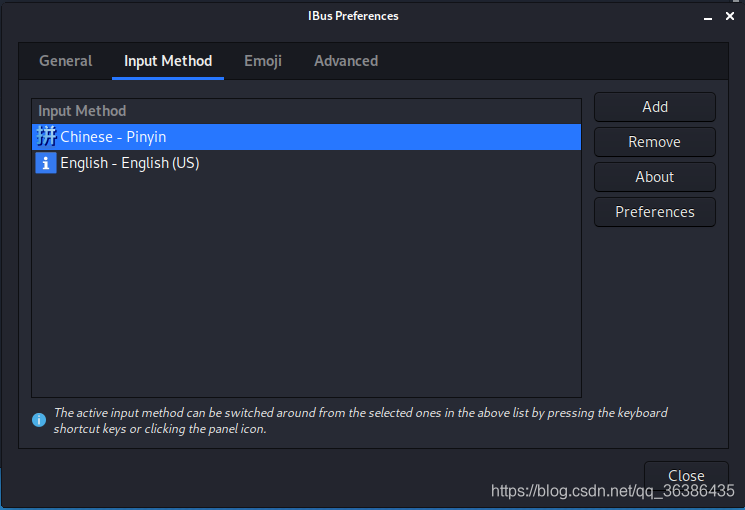Open the Emoji tab
Image resolution: width=745 pixels, height=510 pixels.
tap(263, 61)
